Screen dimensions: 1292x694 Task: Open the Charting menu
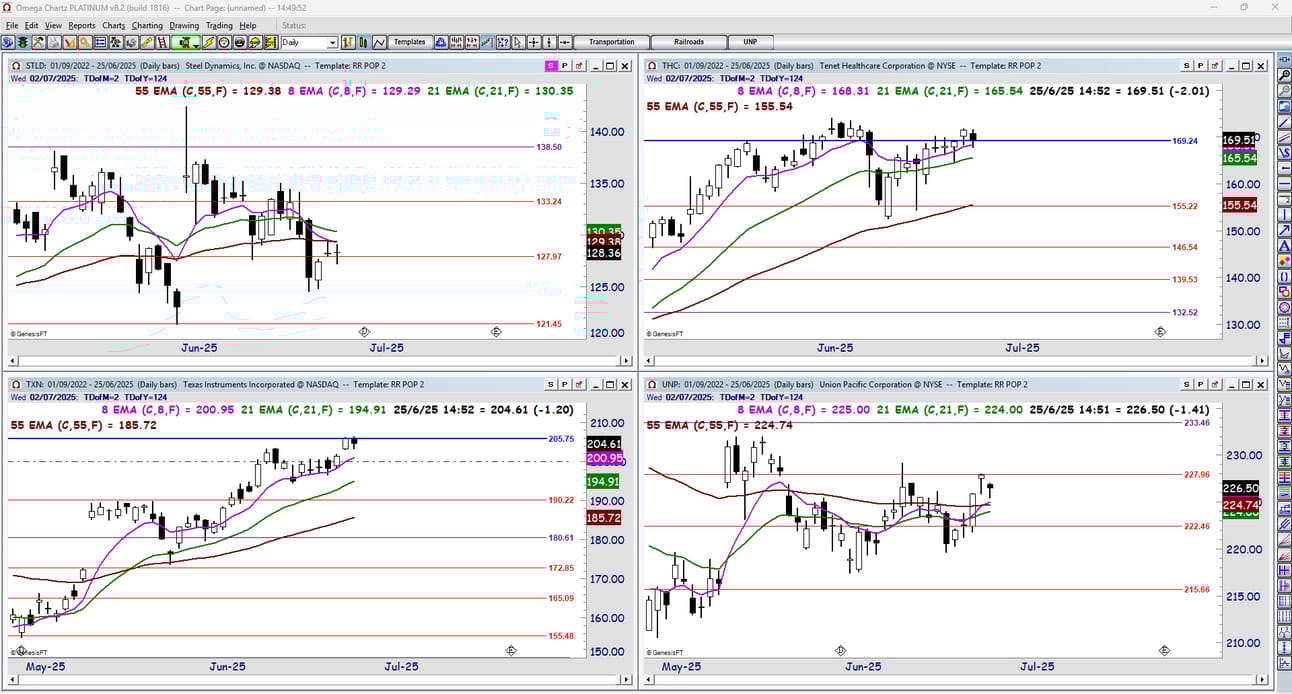[147, 25]
